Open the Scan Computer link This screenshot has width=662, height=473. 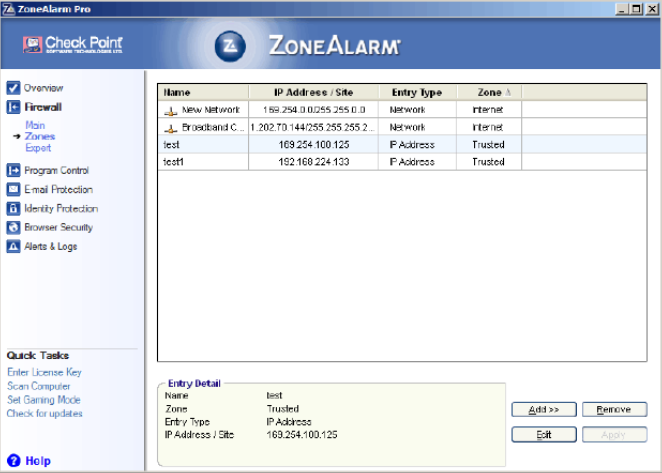coord(39,386)
